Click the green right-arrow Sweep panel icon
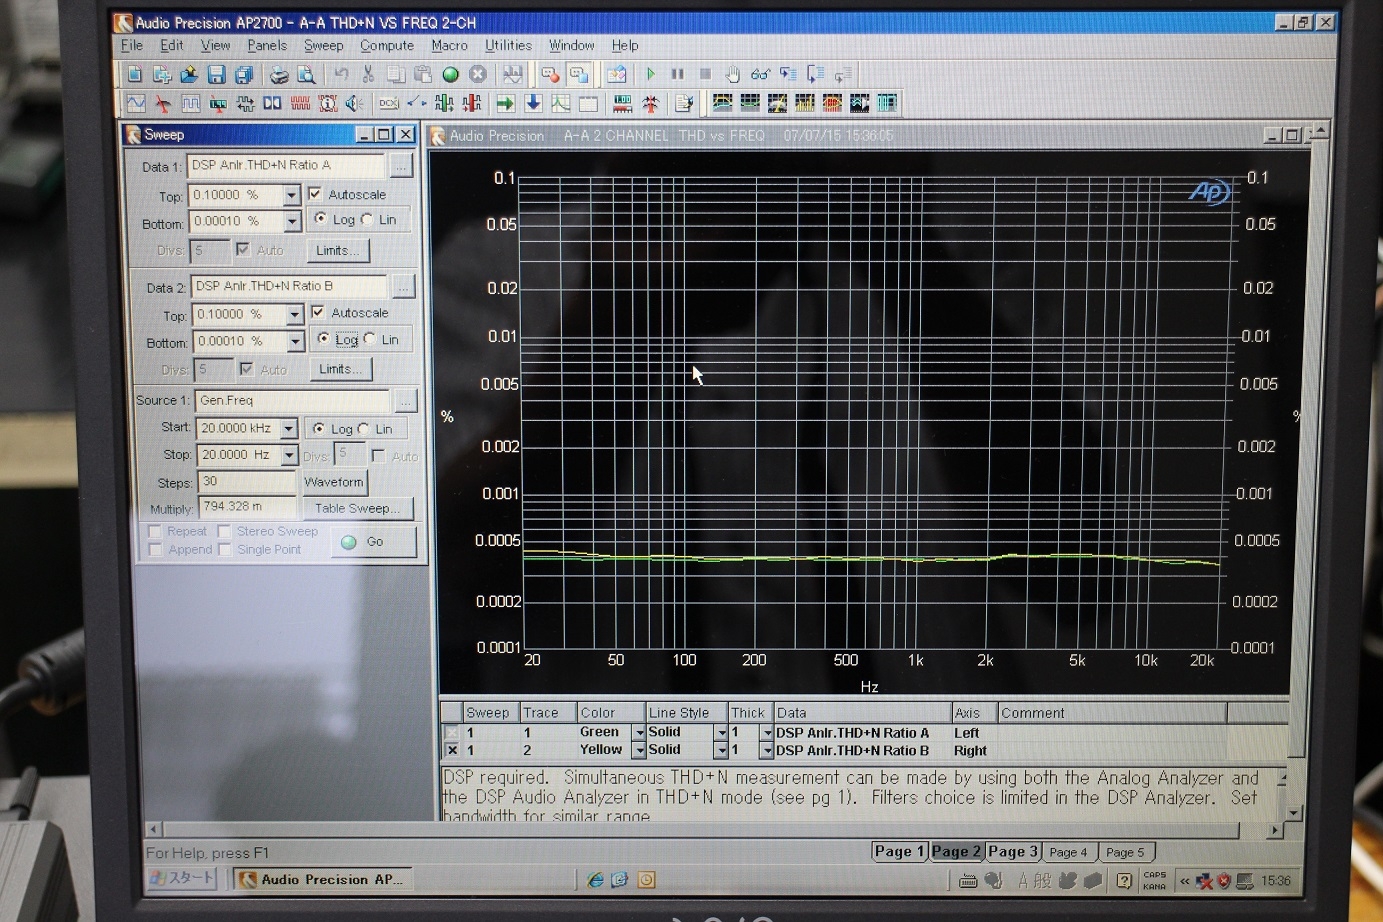The height and width of the screenshot is (922, 1383). [x=505, y=103]
